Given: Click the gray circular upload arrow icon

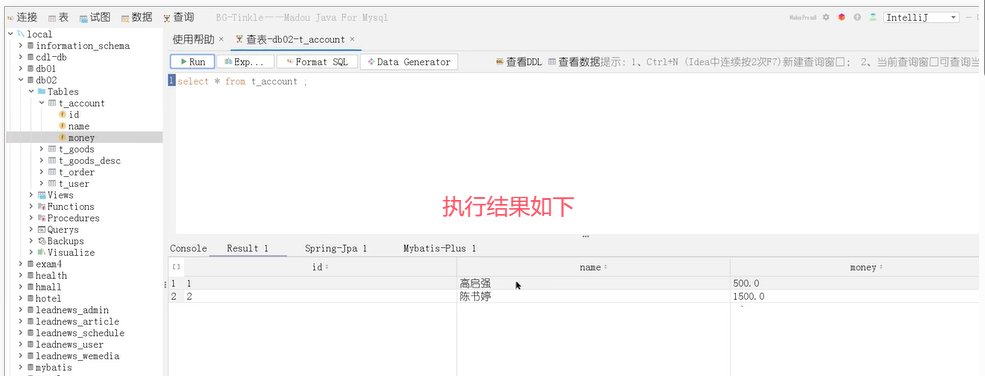Looking at the screenshot, I should click(x=857, y=18).
